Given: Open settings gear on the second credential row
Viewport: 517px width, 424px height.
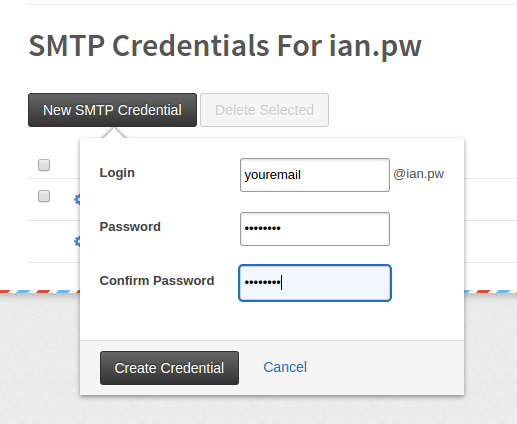Looking at the screenshot, I should pos(77,241).
